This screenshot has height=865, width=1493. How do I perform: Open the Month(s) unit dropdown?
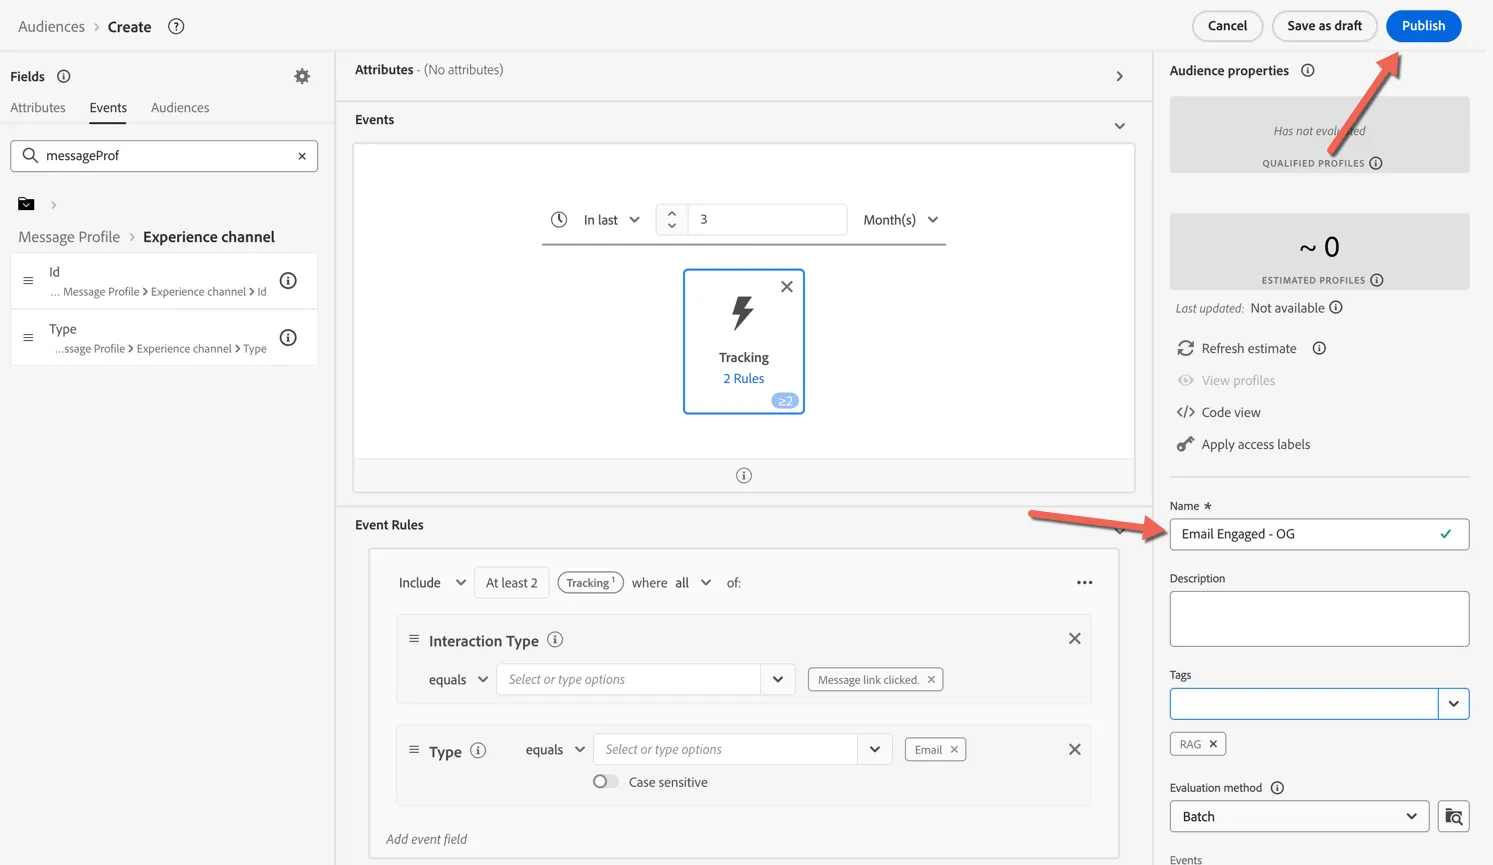tap(901, 220)
